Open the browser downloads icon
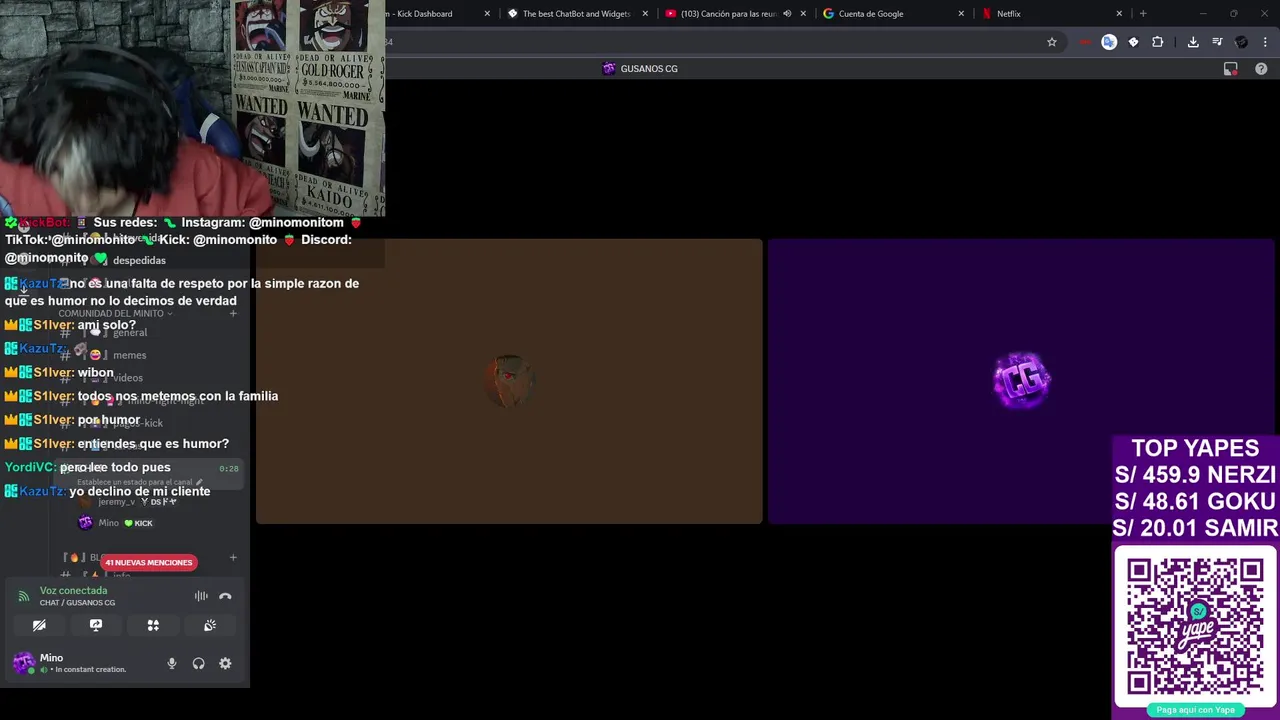 [1193, 42]
